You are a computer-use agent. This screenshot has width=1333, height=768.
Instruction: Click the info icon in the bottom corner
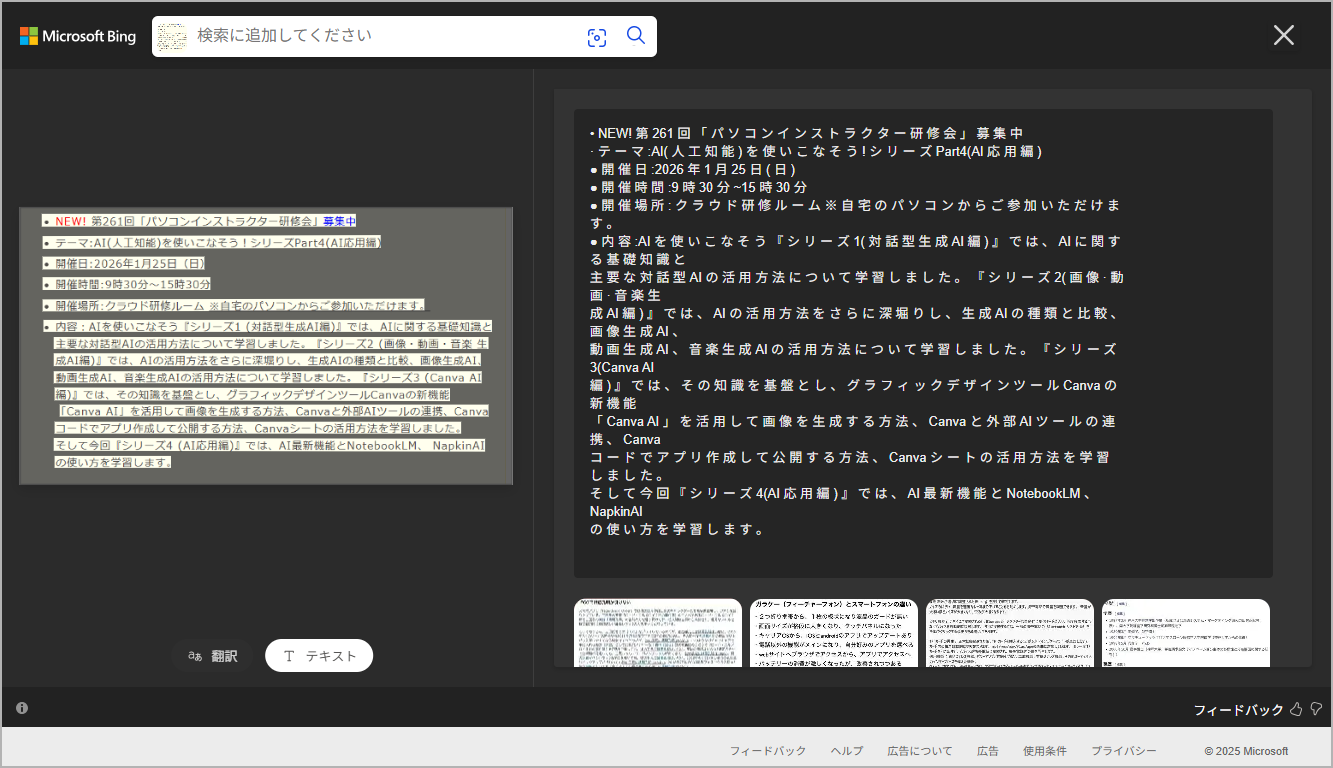coord(21,707)
